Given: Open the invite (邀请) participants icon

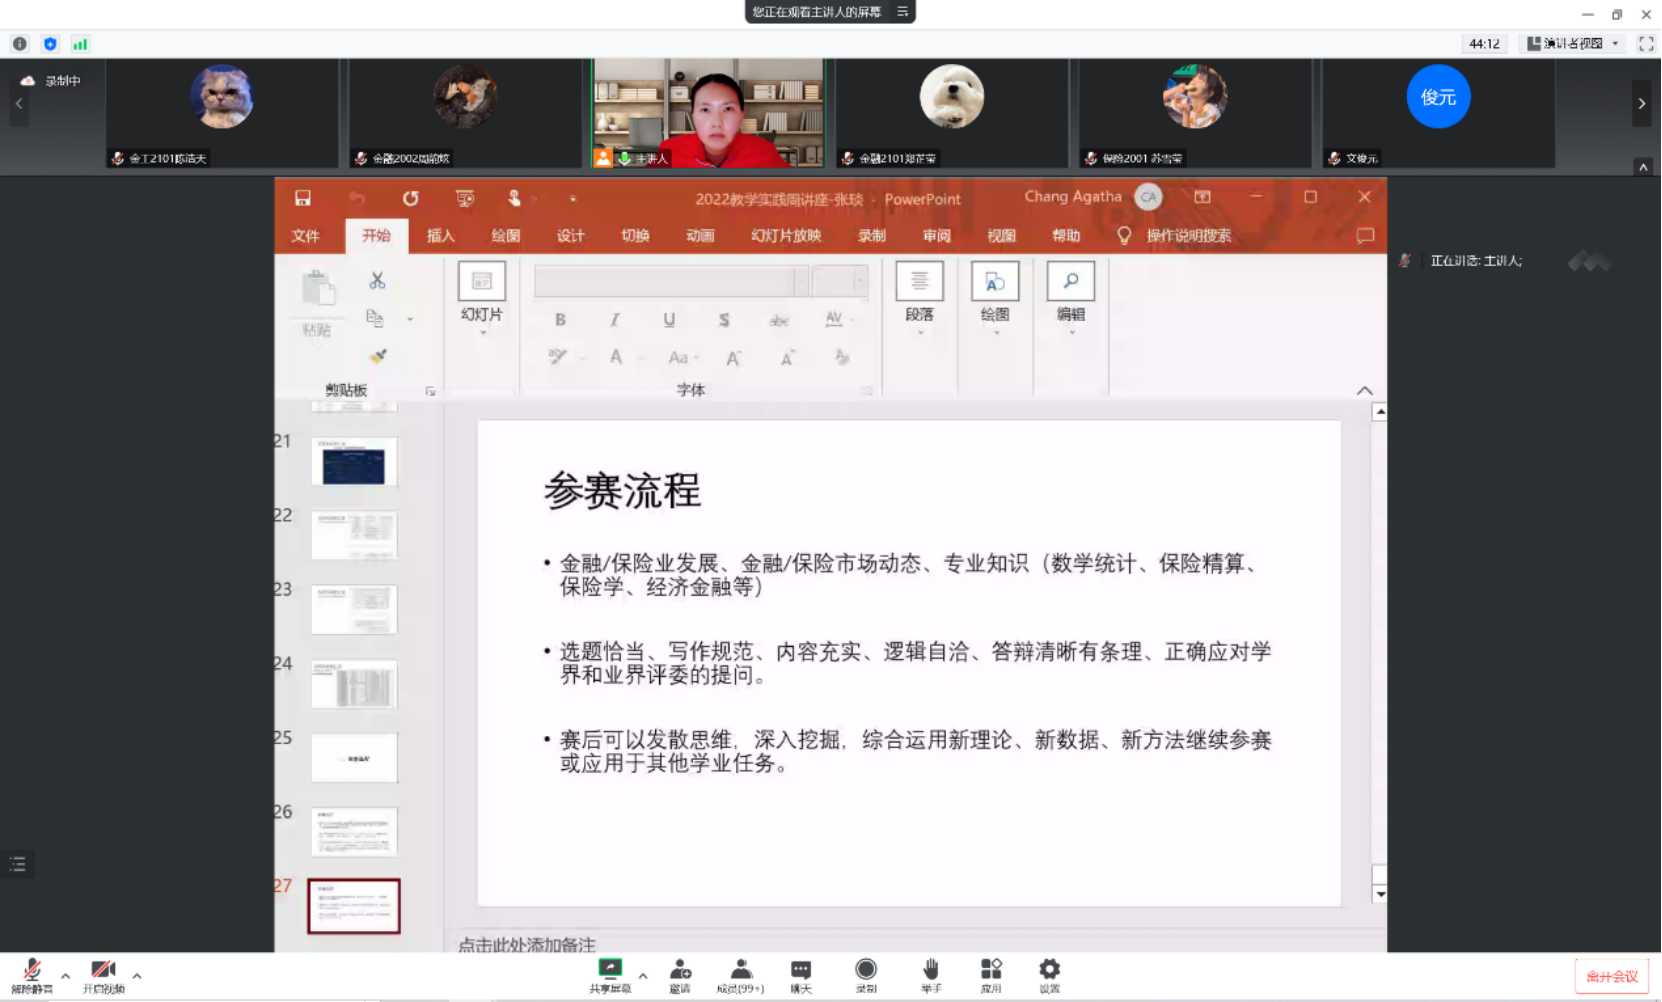Looking at the screenshot, I should [x=680, y=975].
